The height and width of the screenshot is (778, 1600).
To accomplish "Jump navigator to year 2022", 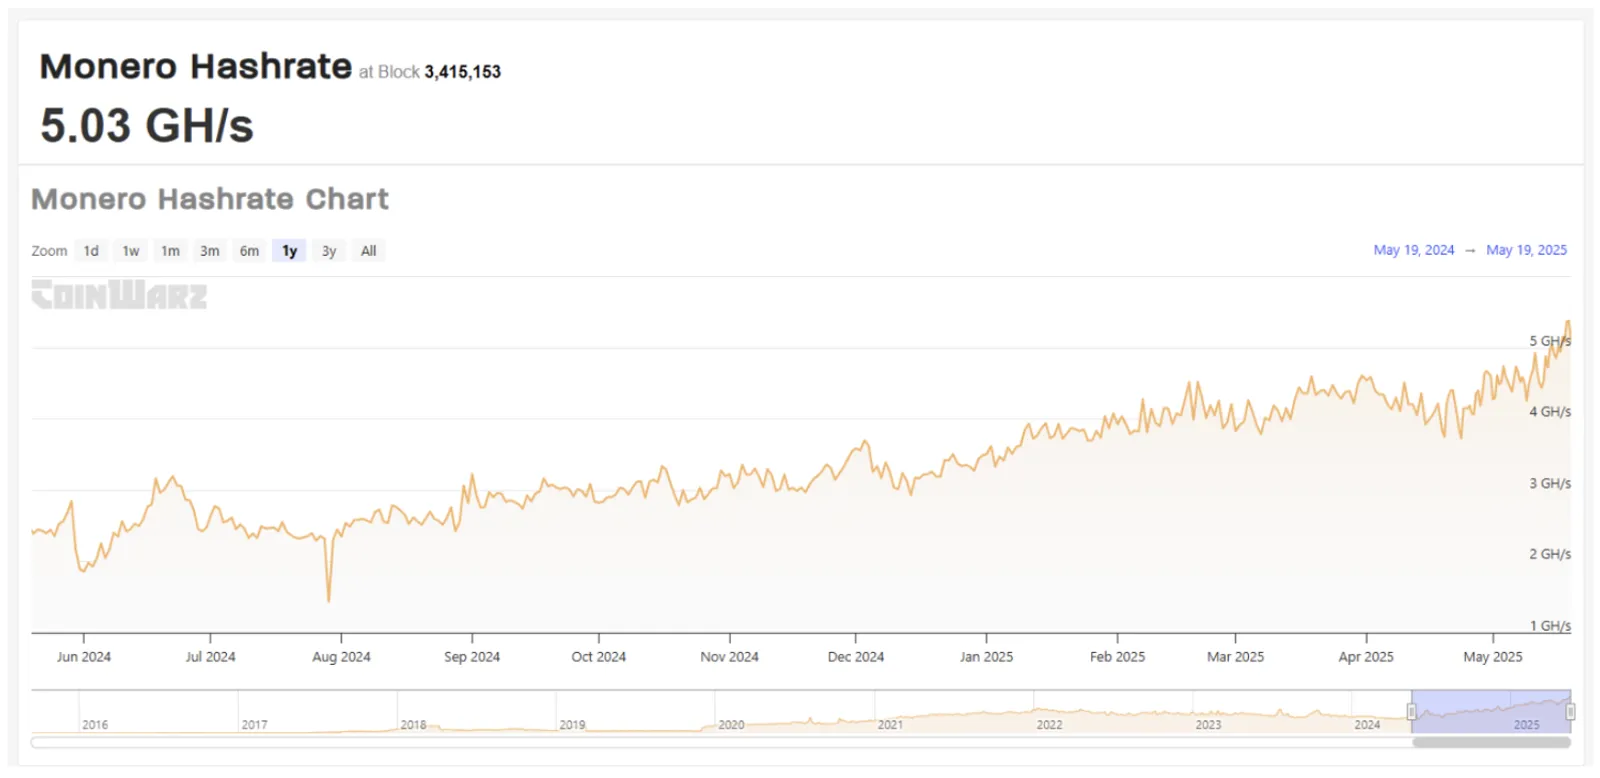I will [x=1049, y=725].
